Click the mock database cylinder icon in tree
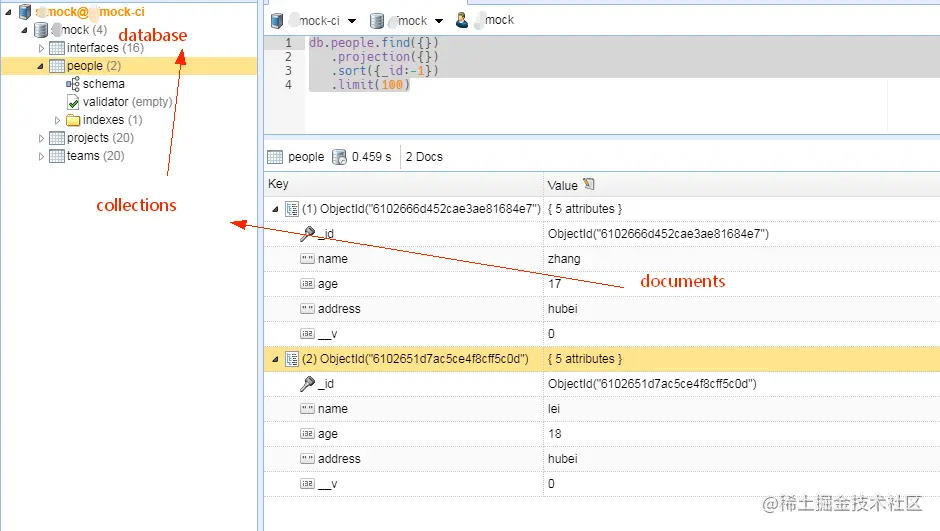940x531 pixels. click(x=41, y=29)
